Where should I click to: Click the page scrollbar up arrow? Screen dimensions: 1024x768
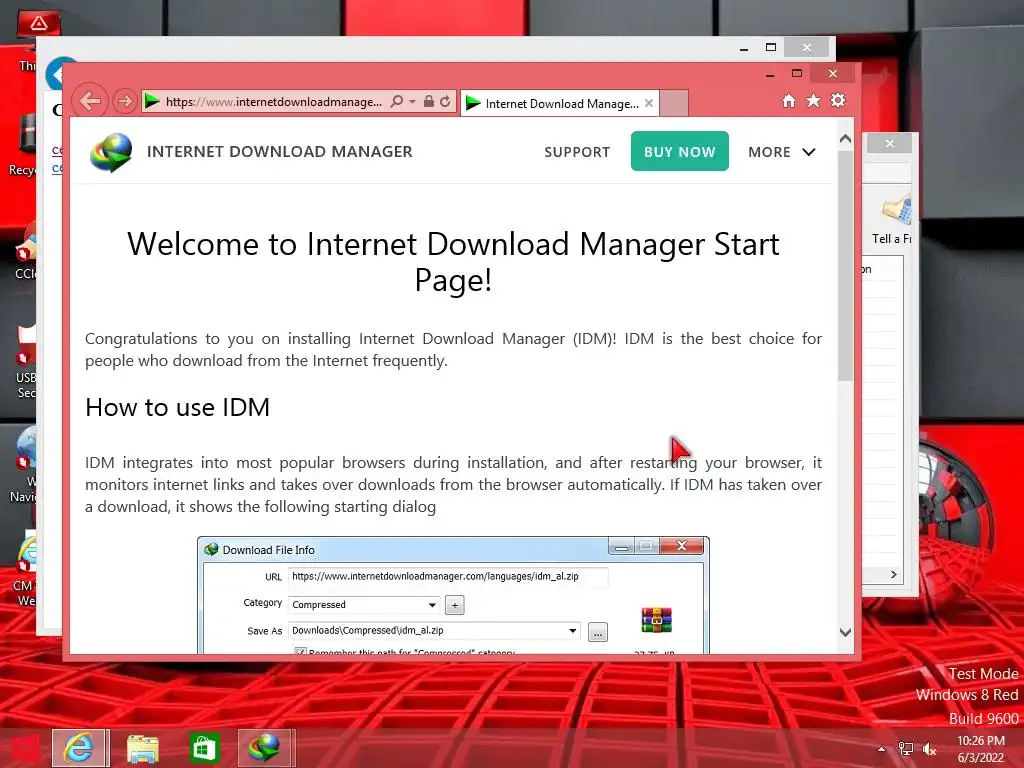coord(845,138)
